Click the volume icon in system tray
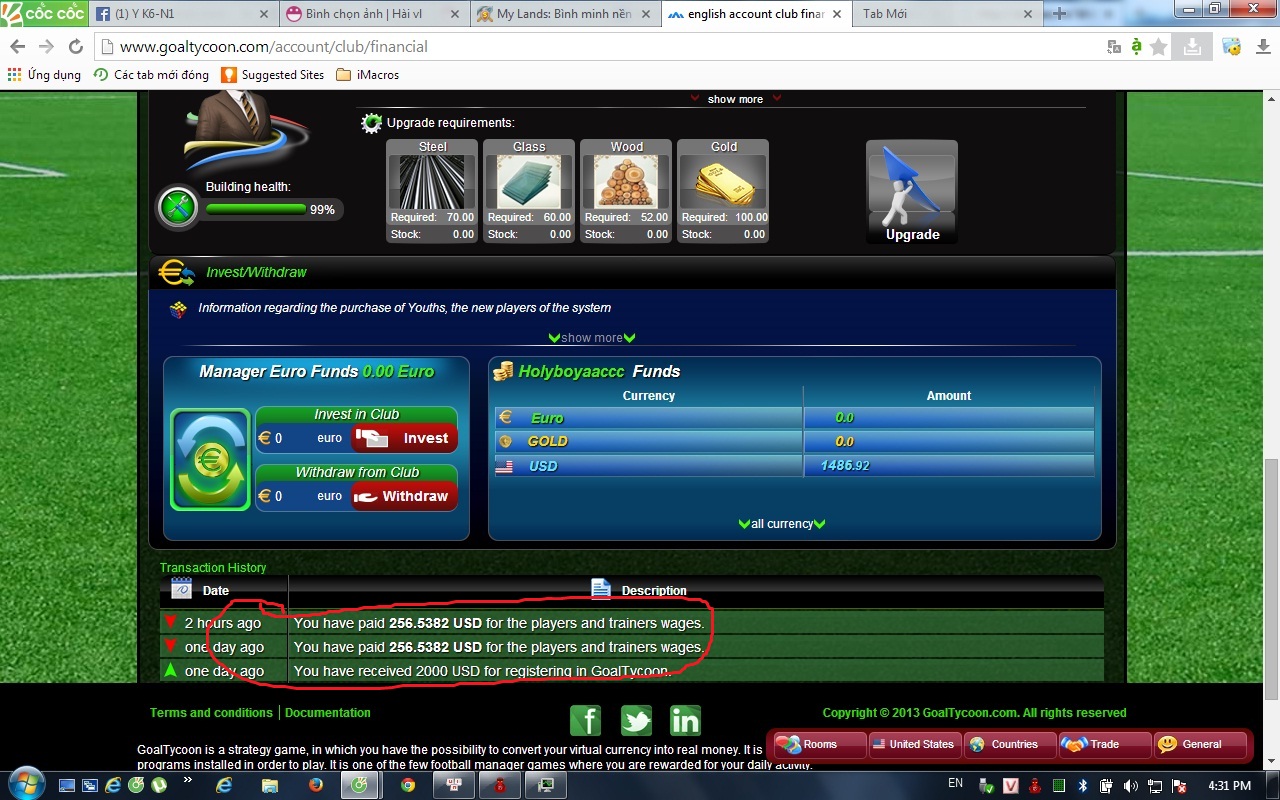 click(x=1130, y=785)
